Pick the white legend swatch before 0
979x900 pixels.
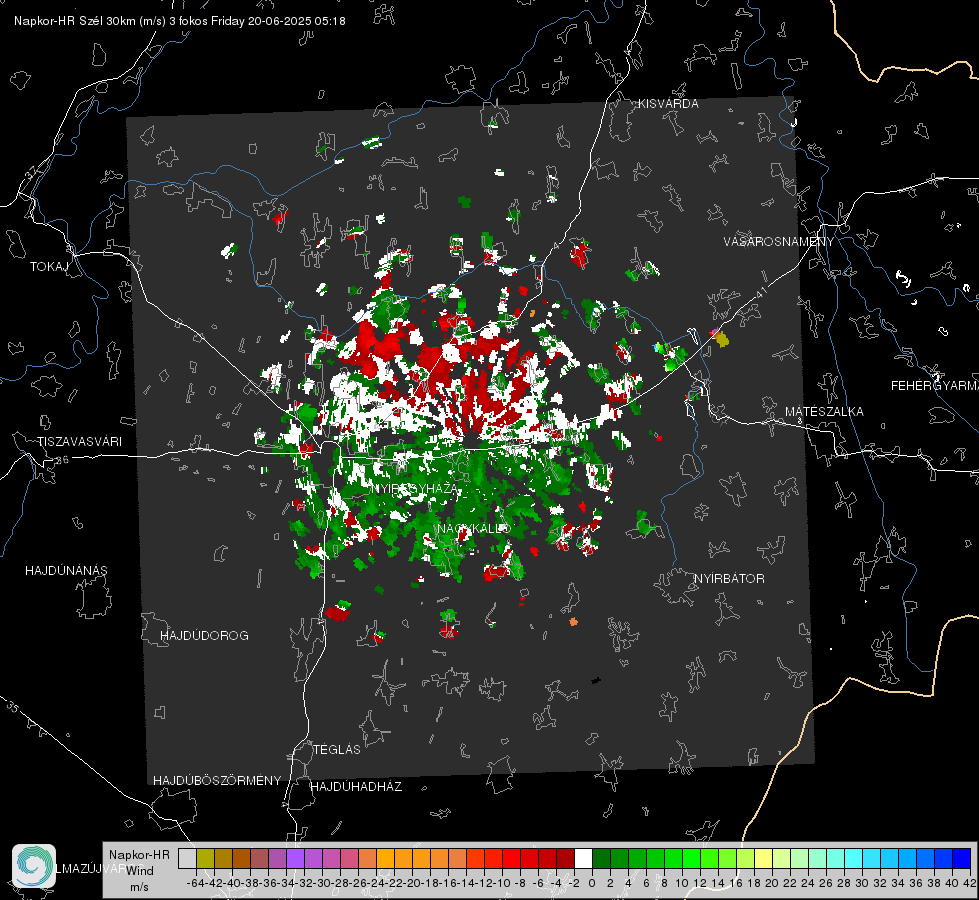tap(583, 858)
